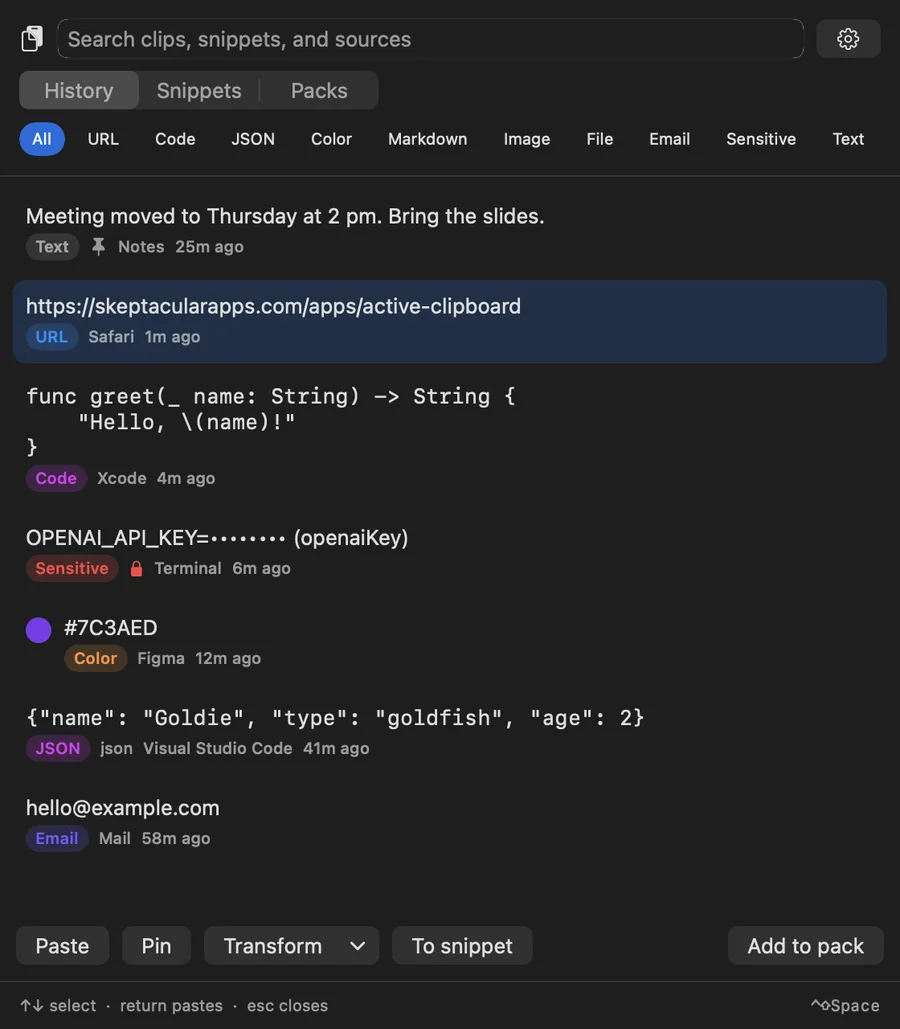Select the All filter chip

(x=42, y=139)
